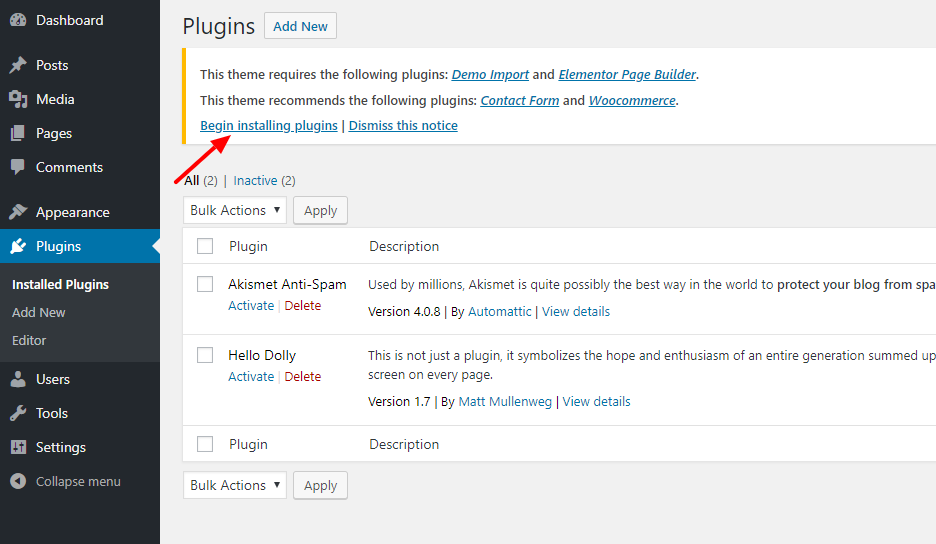
Task: Go to Posts menu
Action: click(80, 65)
